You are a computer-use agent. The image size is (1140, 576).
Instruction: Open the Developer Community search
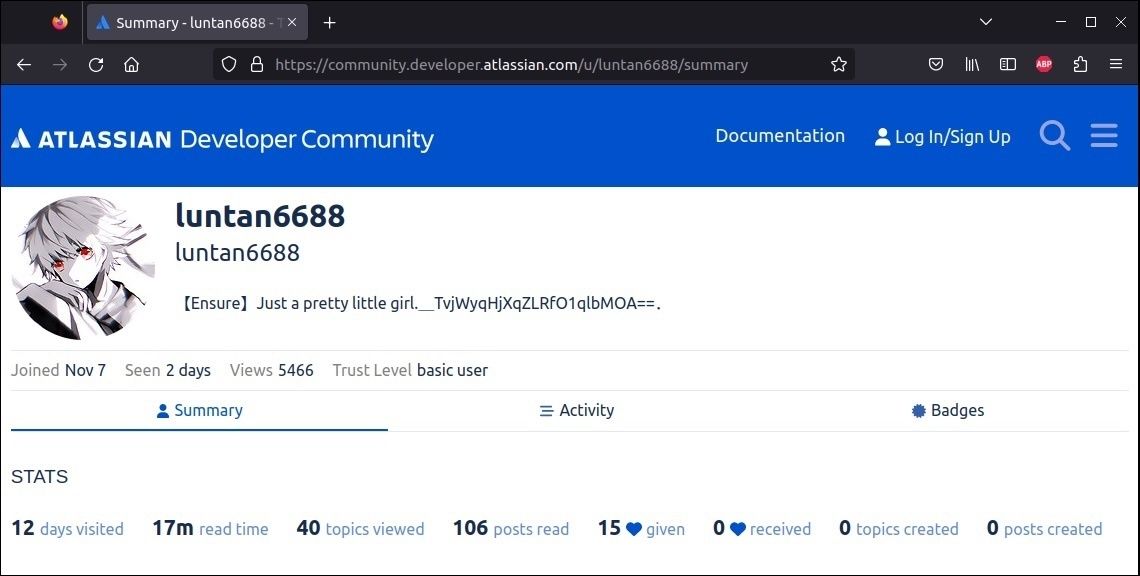tap(1054, 135)
